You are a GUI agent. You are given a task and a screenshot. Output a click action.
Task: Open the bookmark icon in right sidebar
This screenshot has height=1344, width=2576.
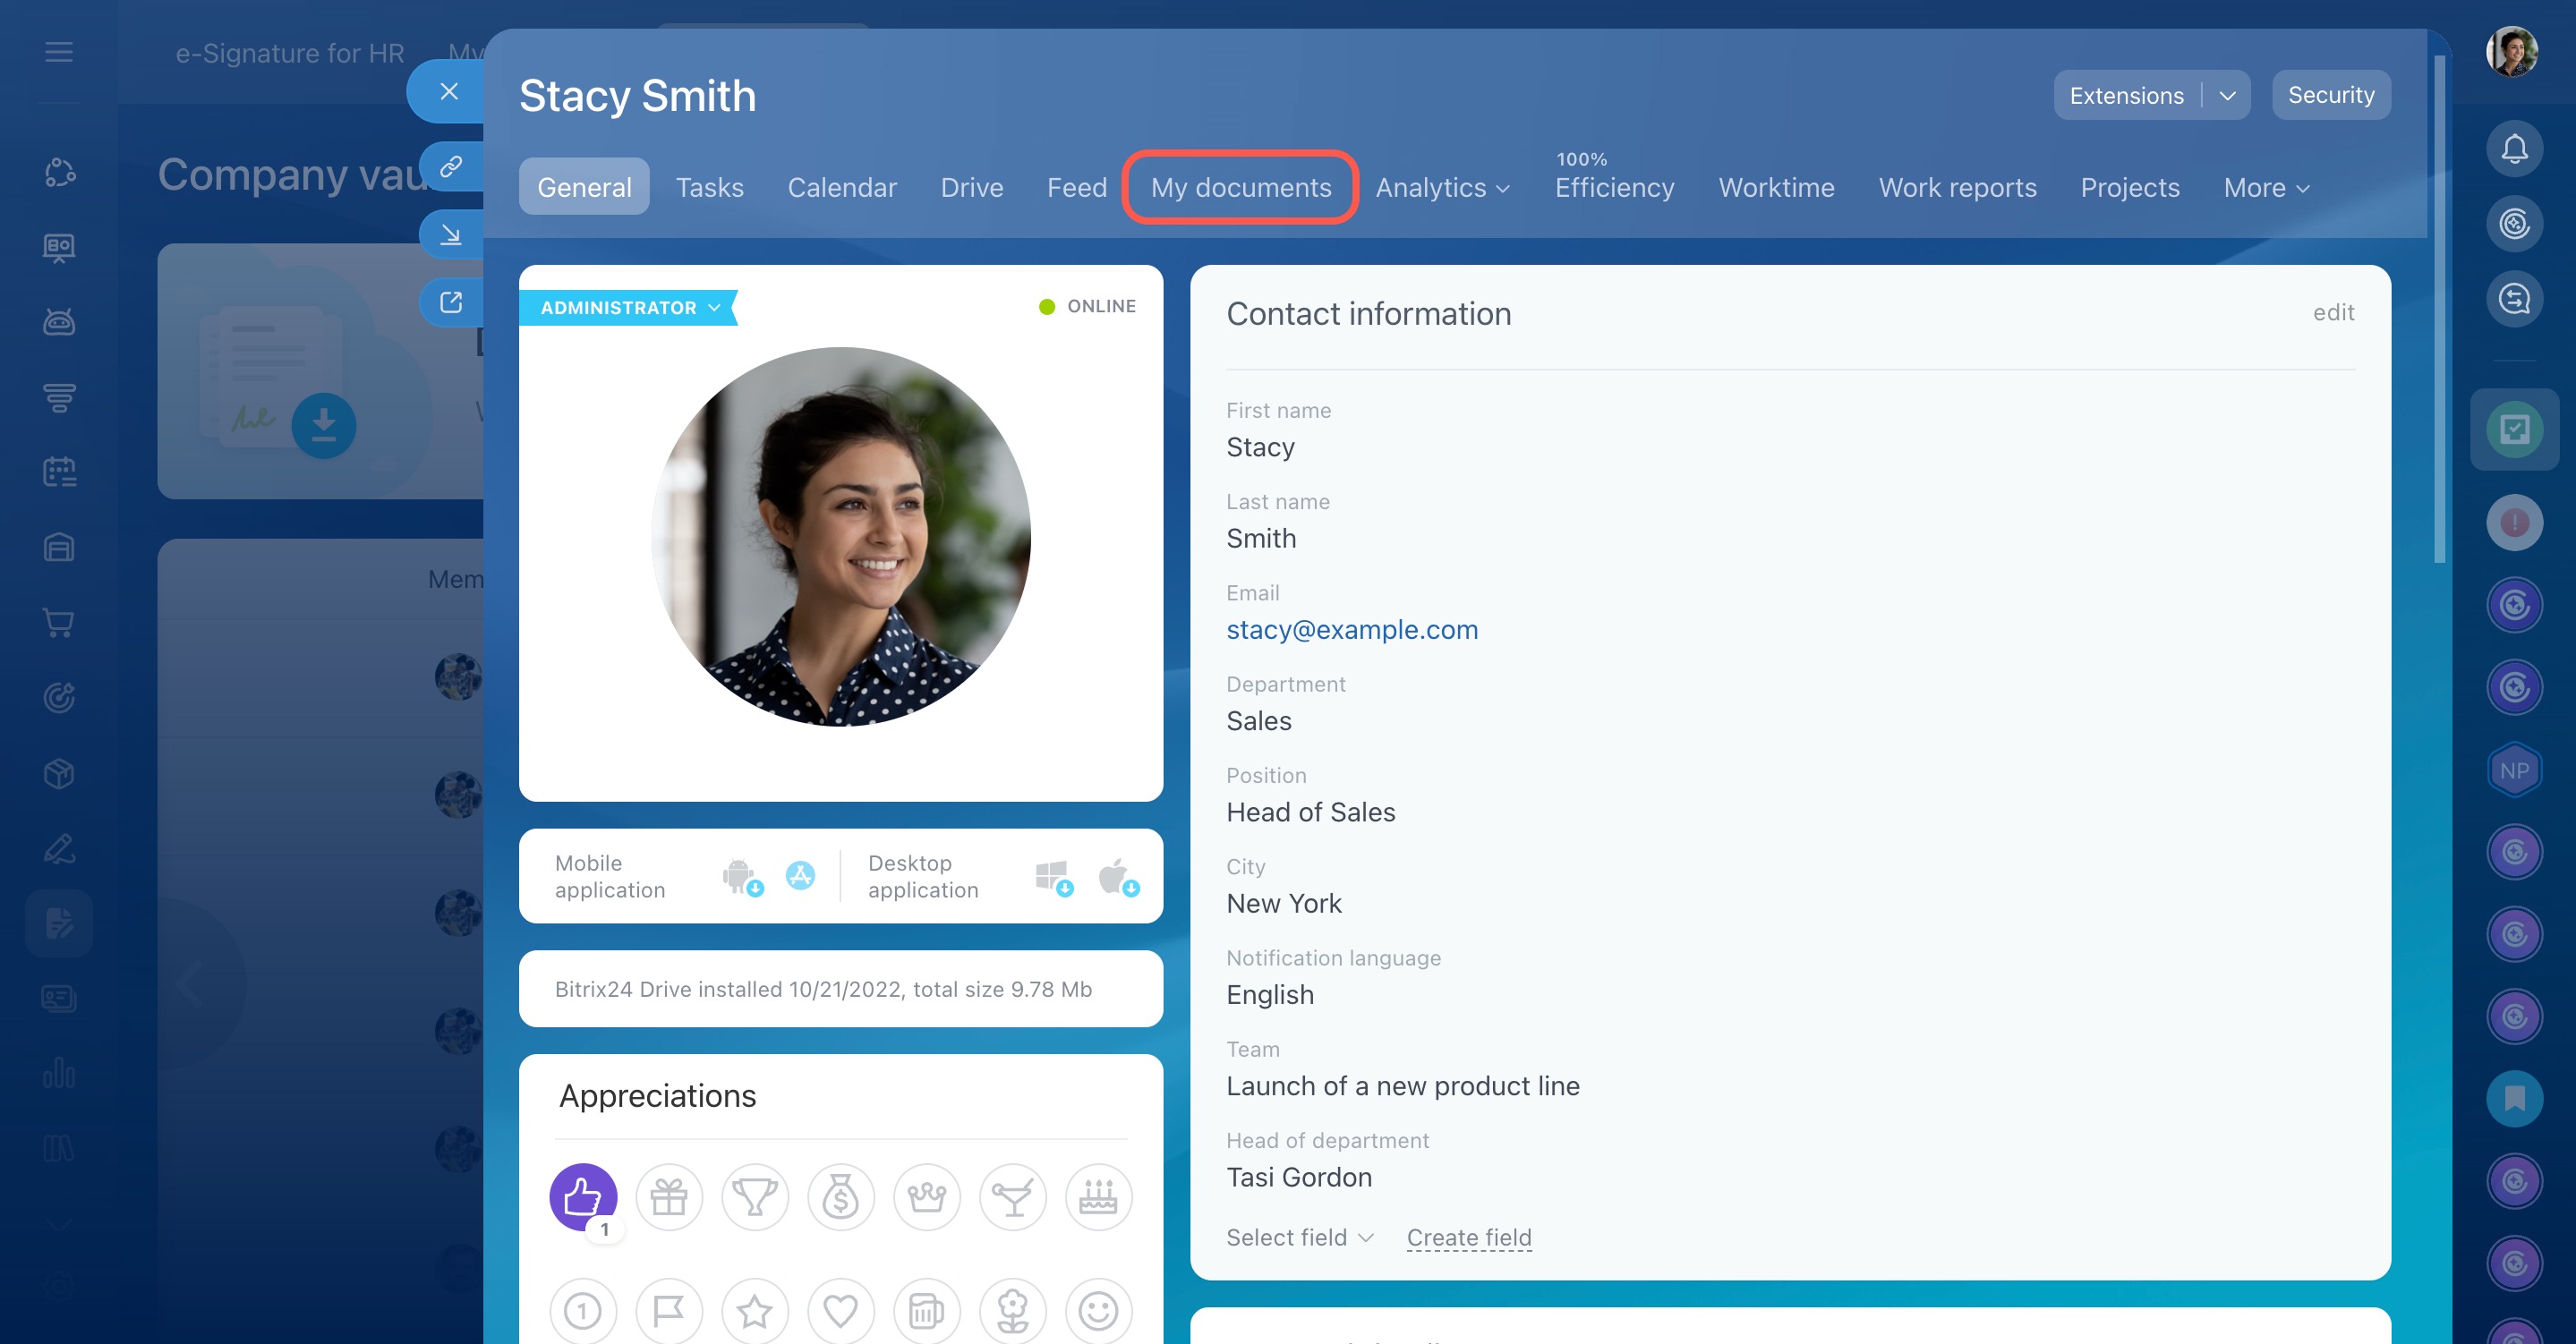tap(2514, 1099)
